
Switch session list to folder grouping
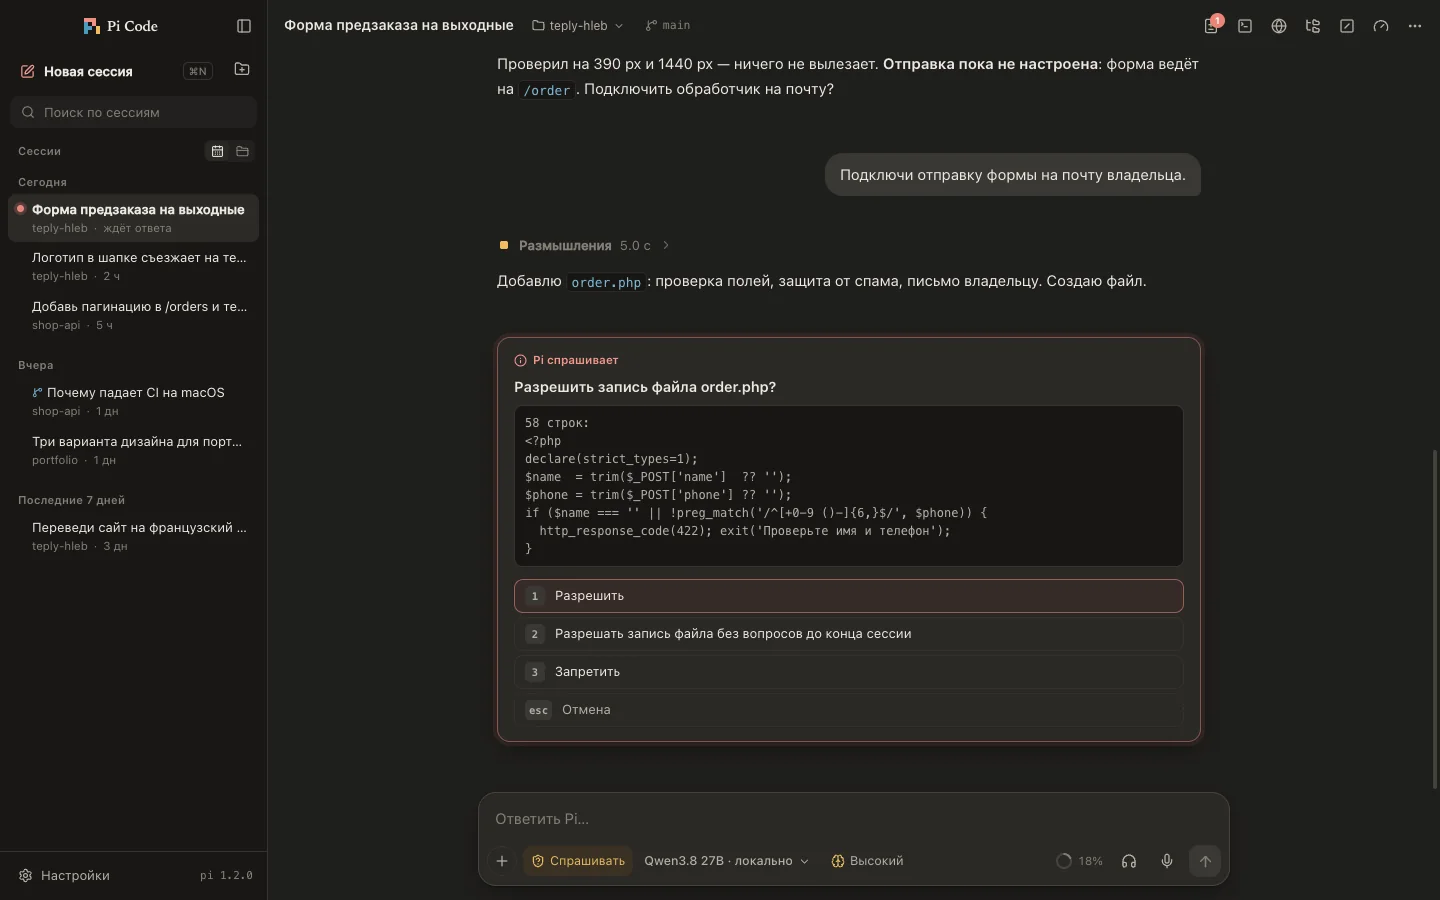(242, 151)
